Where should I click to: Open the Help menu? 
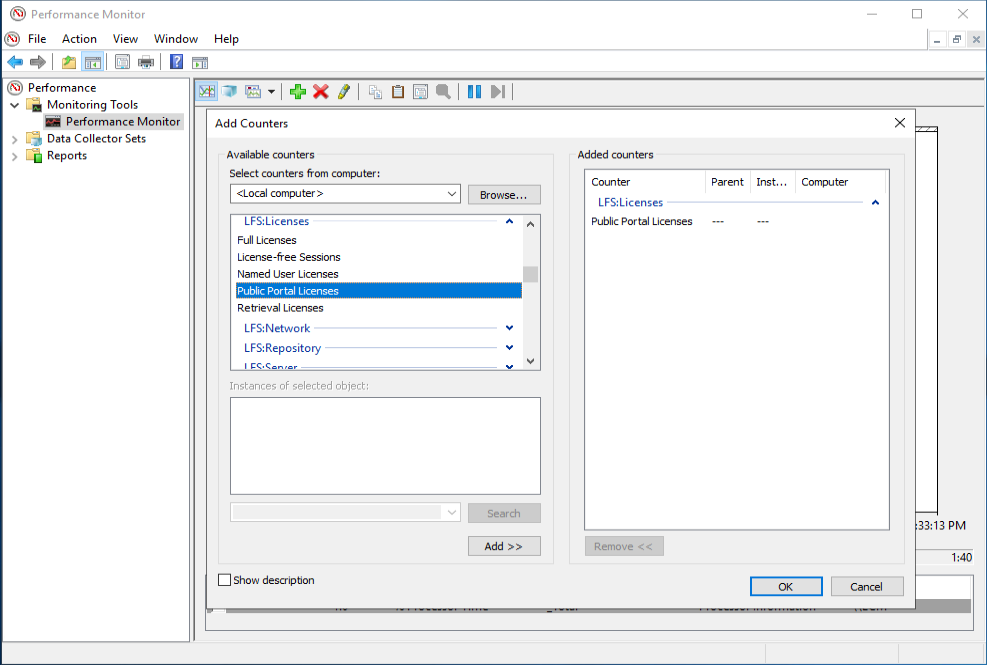point(226,39)
